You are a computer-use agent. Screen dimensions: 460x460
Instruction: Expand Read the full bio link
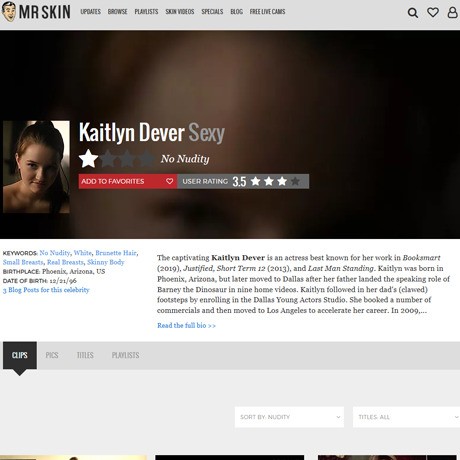[x=186, y=325]
